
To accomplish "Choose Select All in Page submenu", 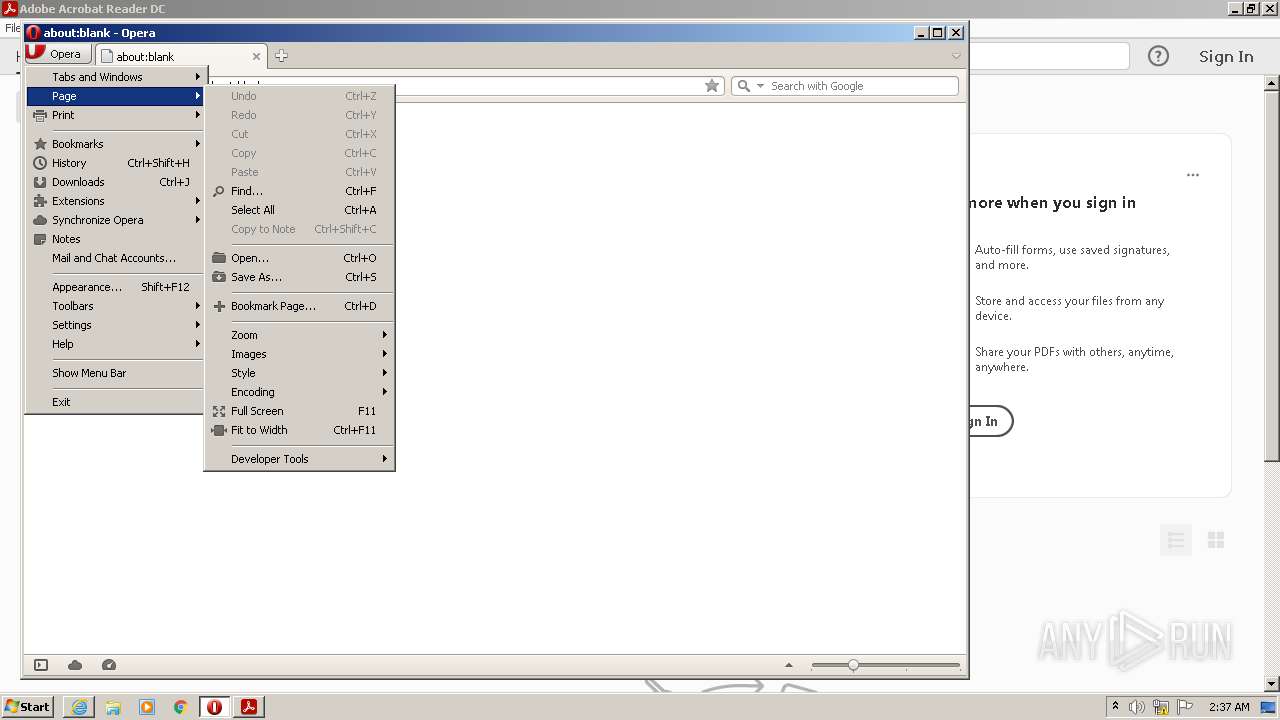I will coord(299,210).
